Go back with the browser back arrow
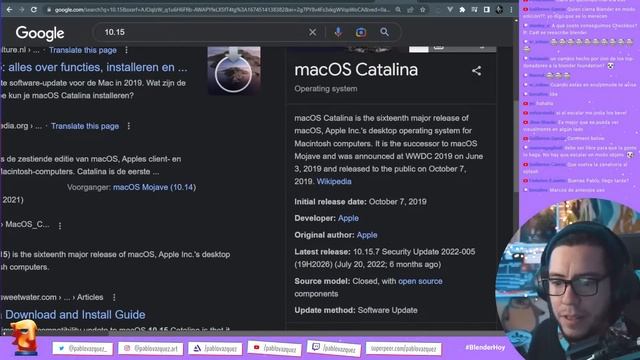Viewport: 640px width, 360px height. click(9, 9)
